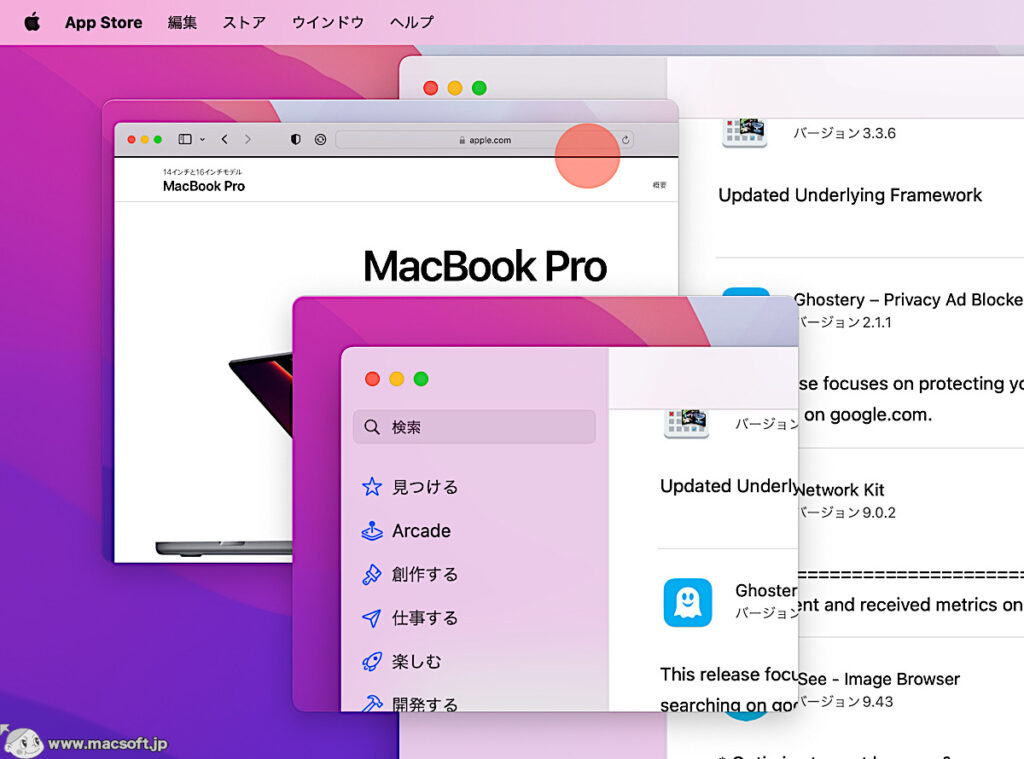Image resolution: width=1024 pixels, height=759 pixels.
Task: Open Arcade from the front window sidebar
Action: (406, 530)
